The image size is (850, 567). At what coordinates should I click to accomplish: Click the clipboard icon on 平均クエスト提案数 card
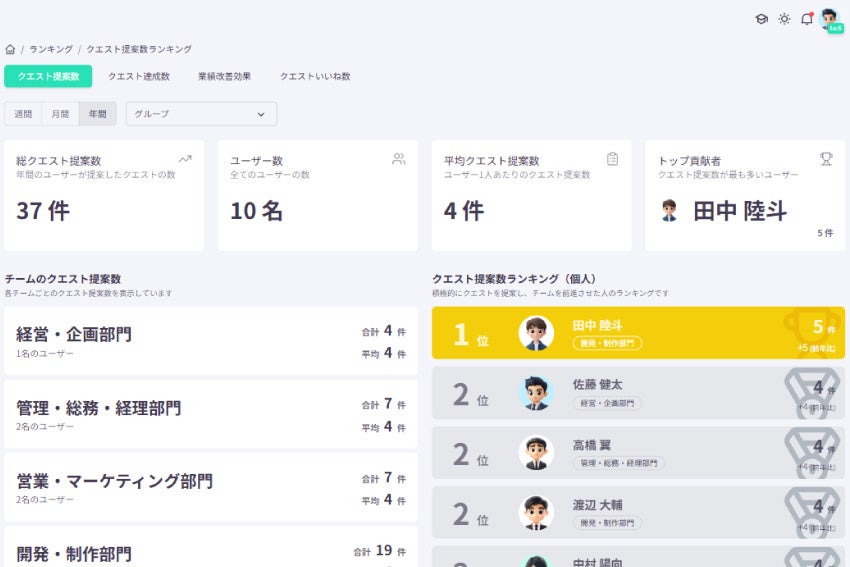tap(613, 159)
